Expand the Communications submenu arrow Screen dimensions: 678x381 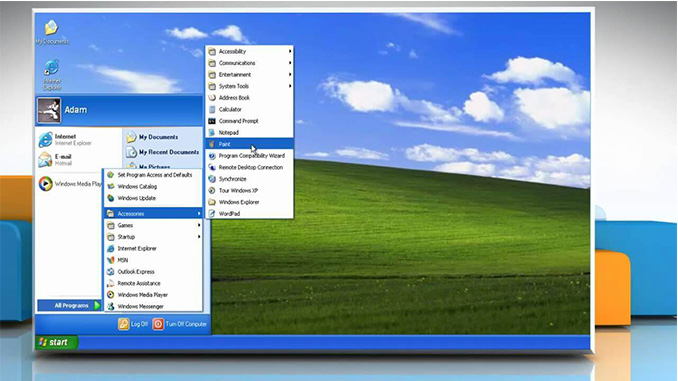tap(290, 63)
